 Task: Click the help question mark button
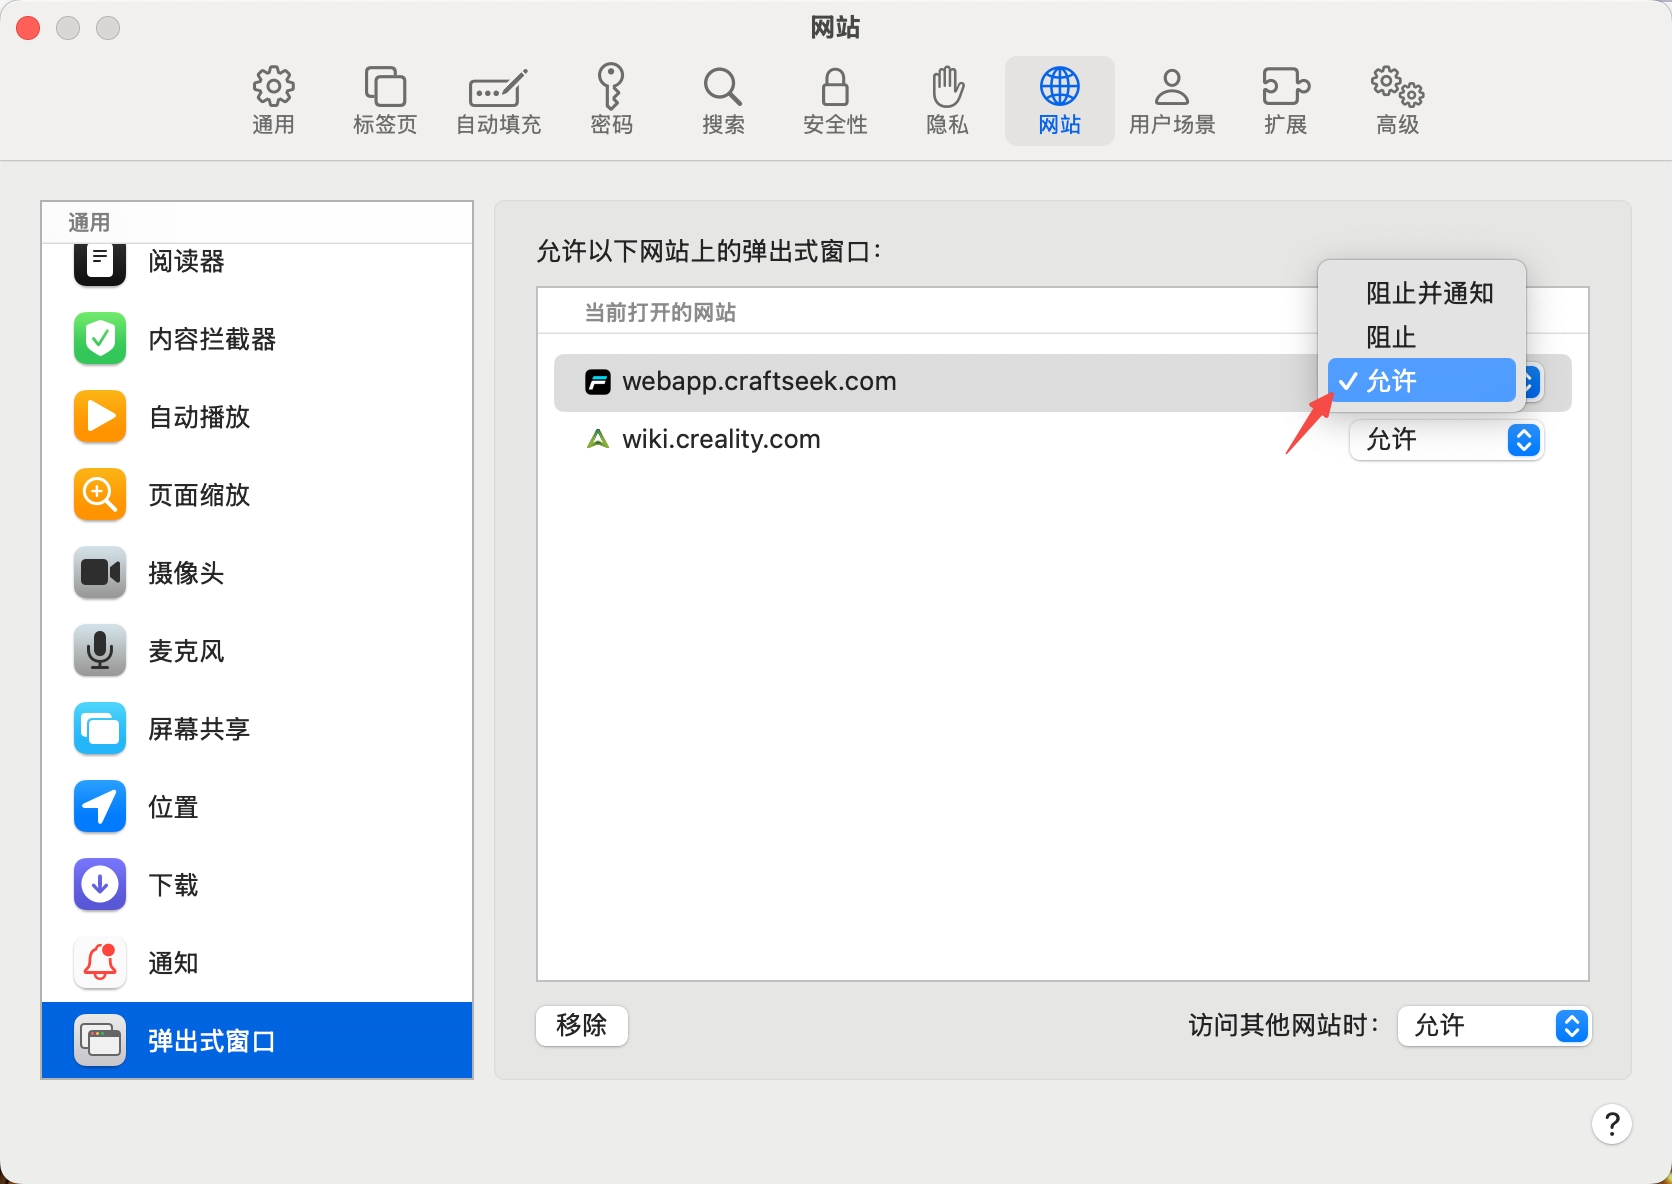1612,1124
